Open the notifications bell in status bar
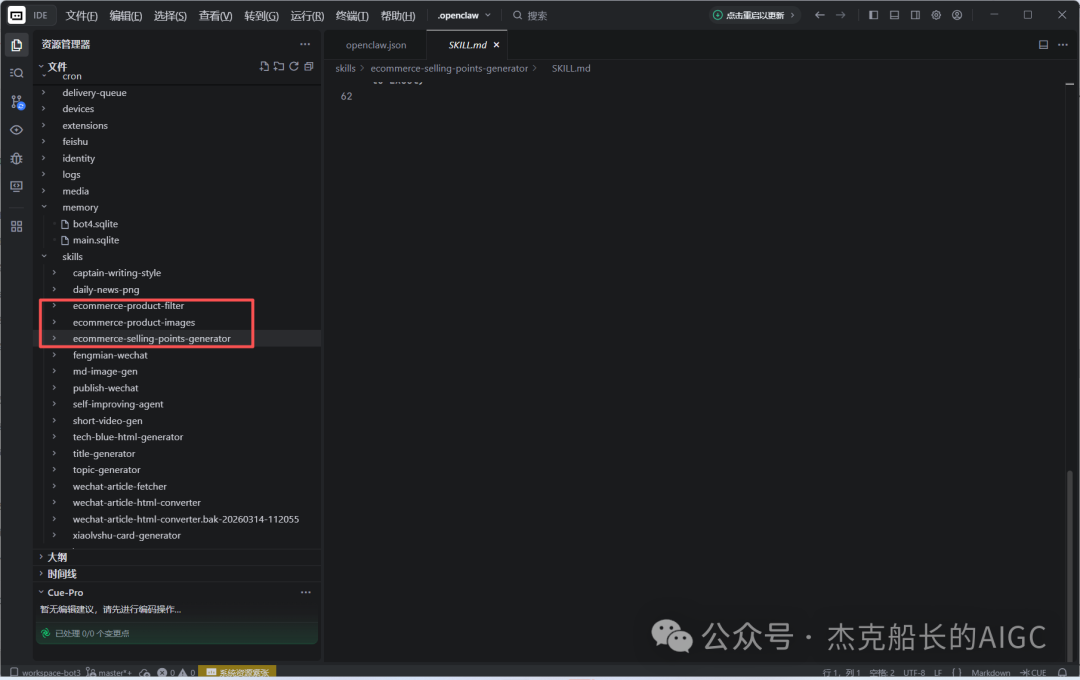This screenshot has height=680, width=1080. pyautogui.click(x=1063, y=672)
